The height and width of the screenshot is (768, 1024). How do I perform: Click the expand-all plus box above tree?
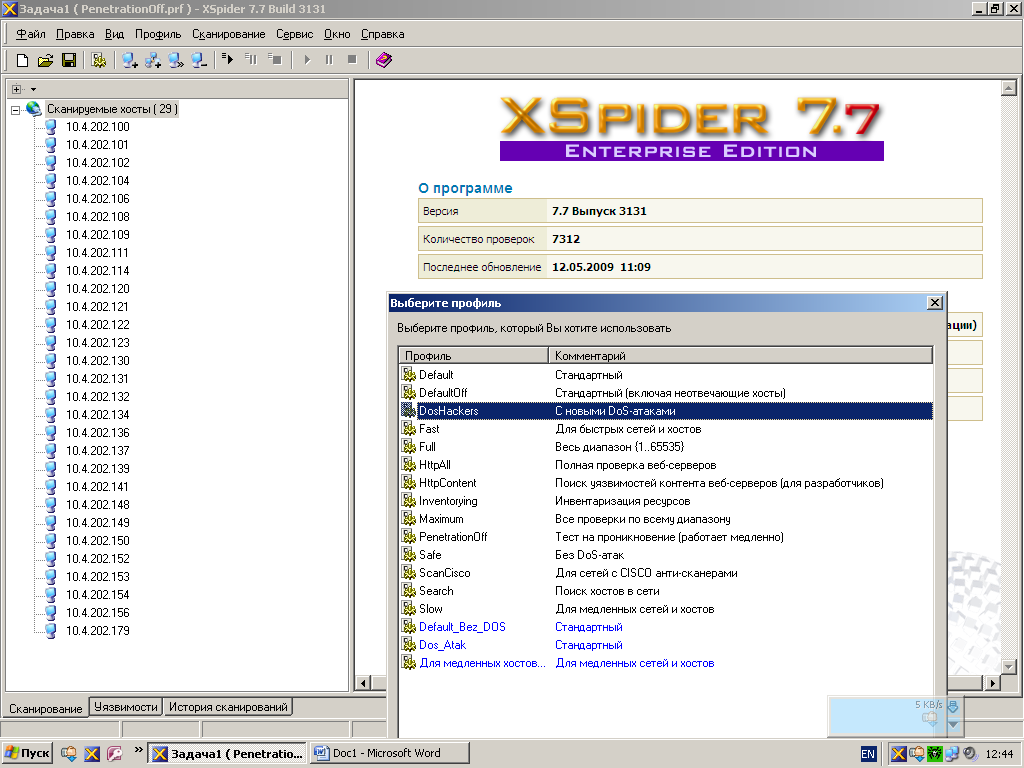(16, 90)
